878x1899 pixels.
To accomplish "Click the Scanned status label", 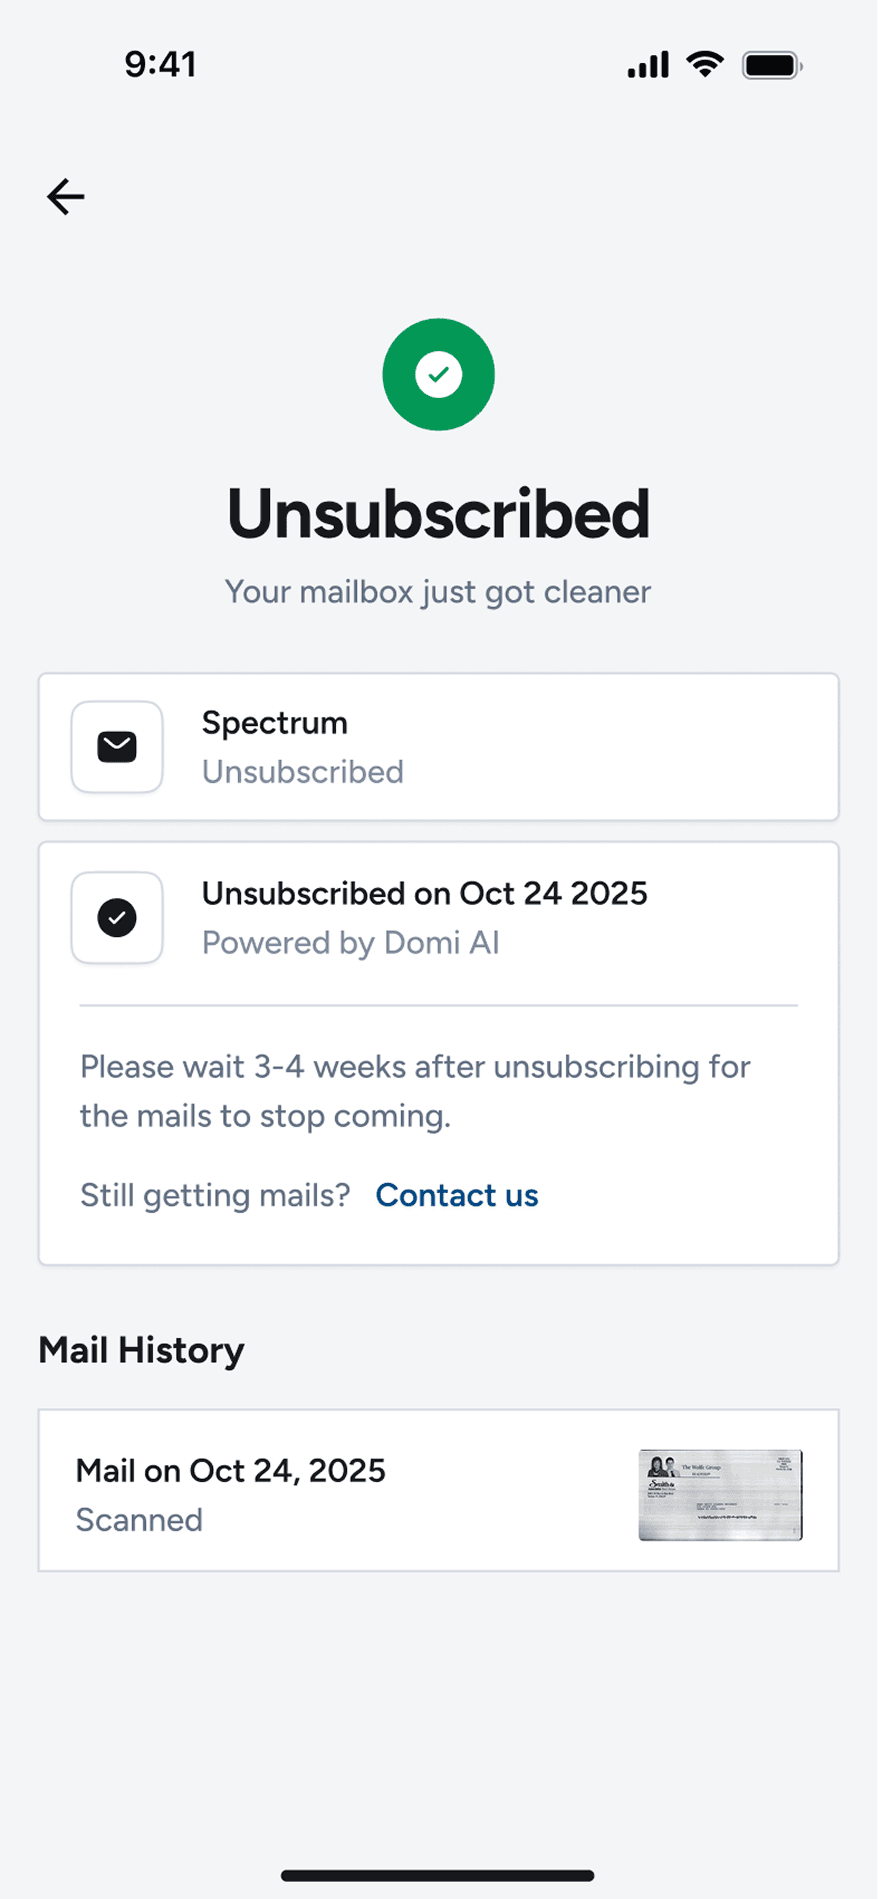I will 139,1520.
